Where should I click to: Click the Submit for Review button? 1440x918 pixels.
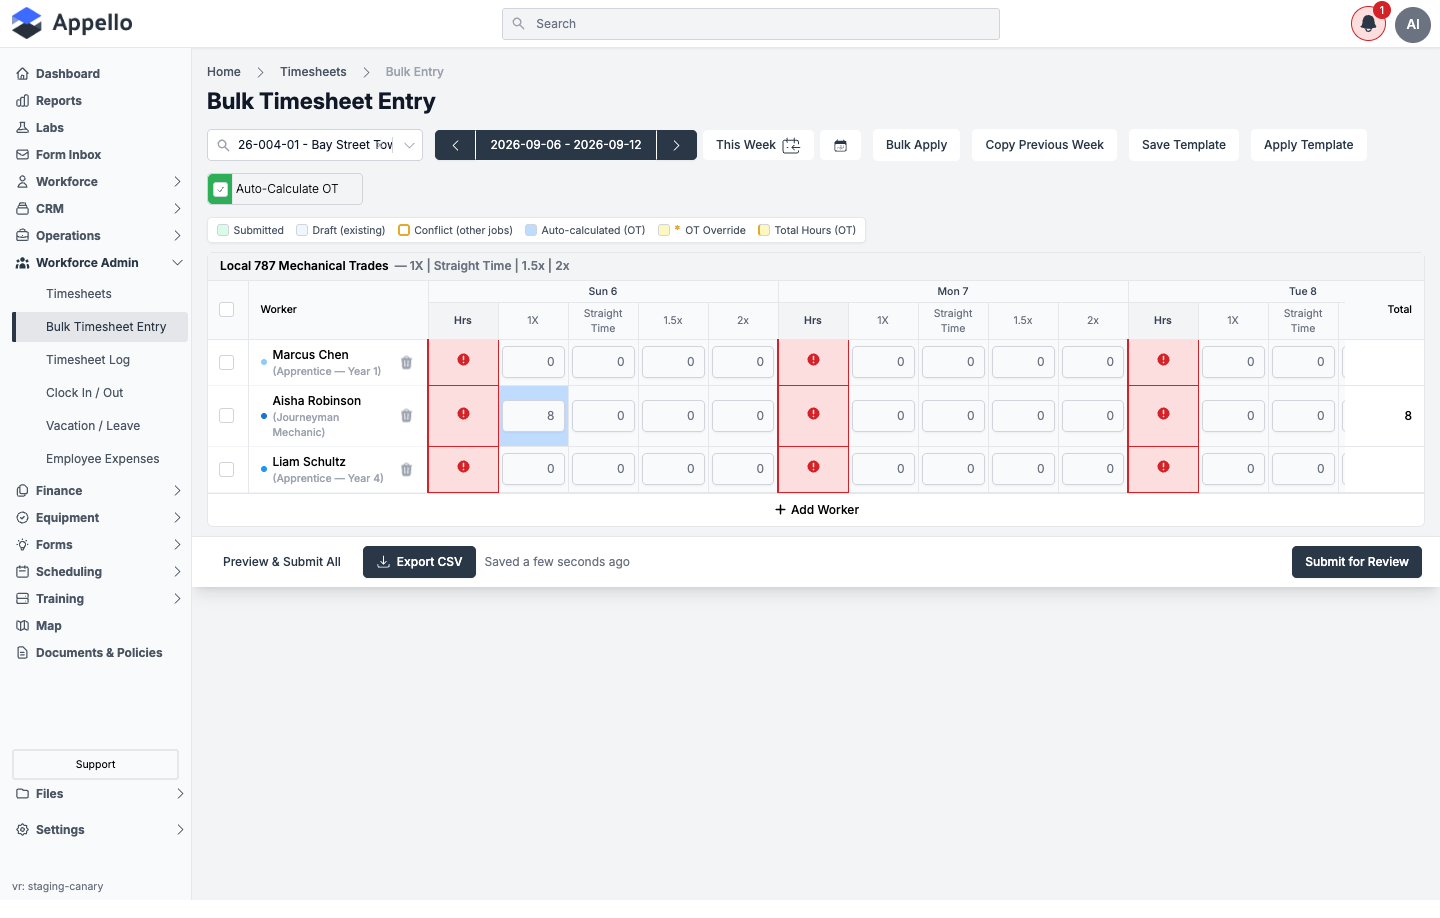[1357, 562]
